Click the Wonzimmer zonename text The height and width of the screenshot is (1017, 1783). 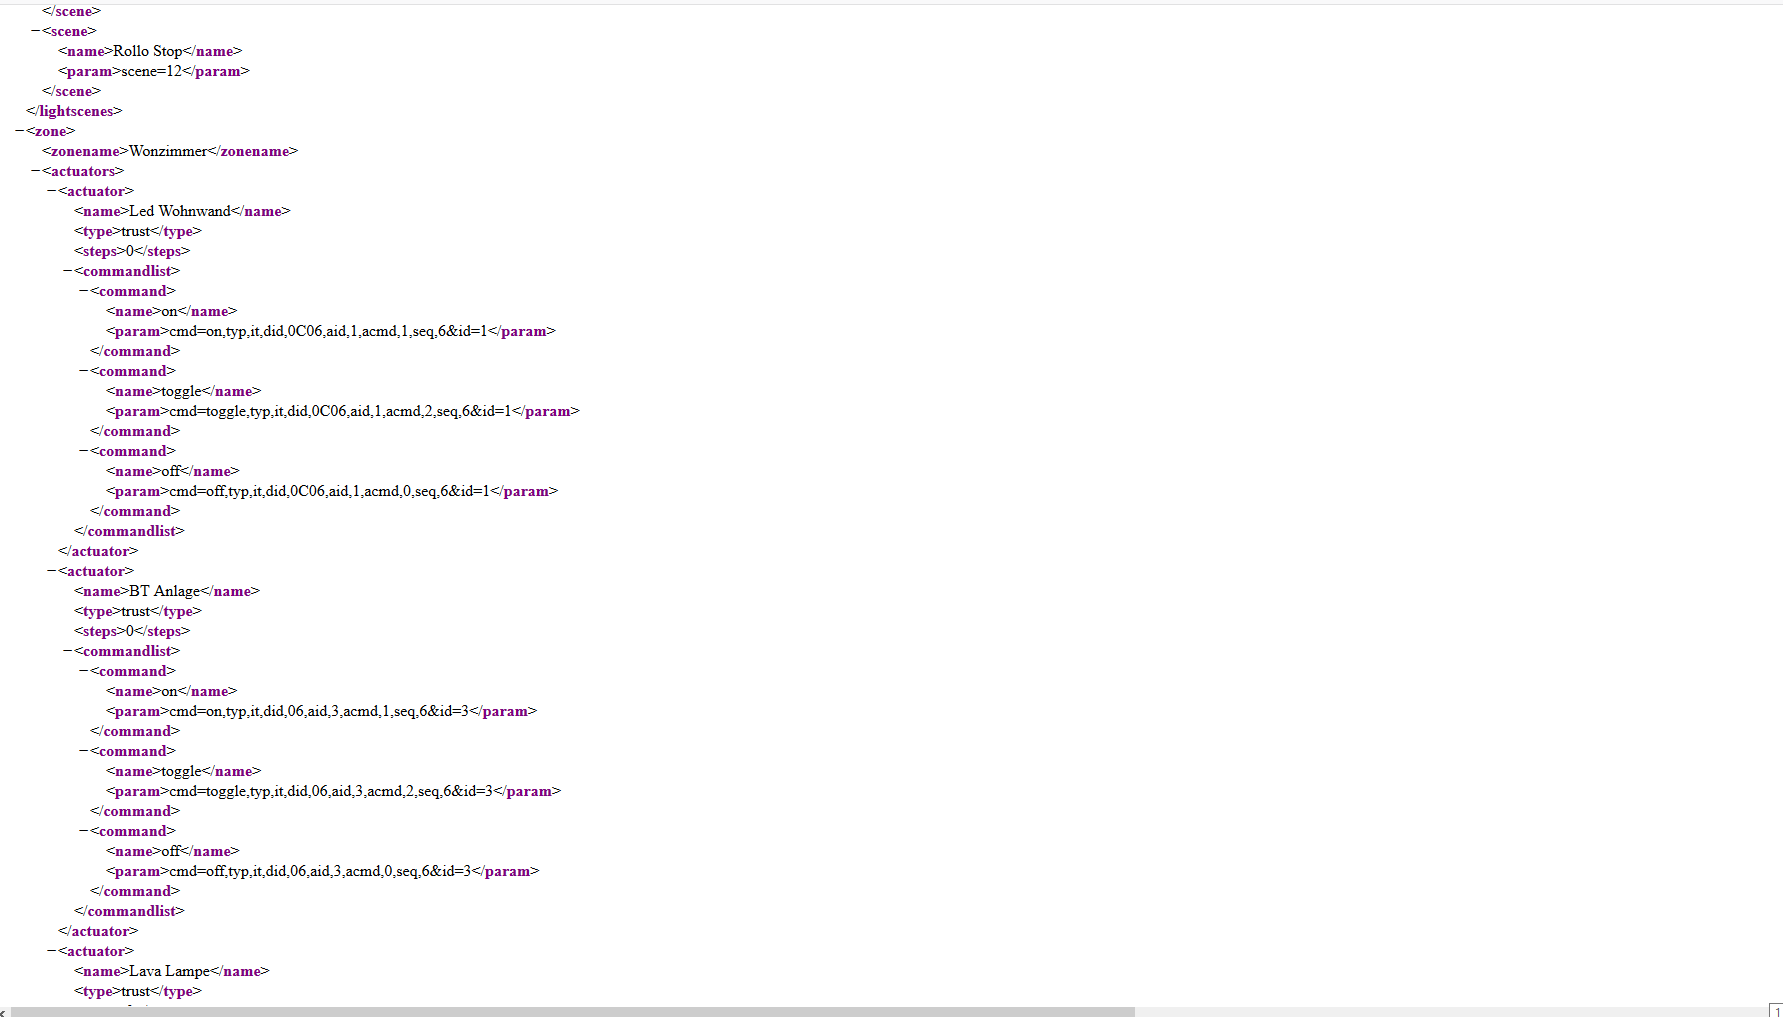(168, 151)
